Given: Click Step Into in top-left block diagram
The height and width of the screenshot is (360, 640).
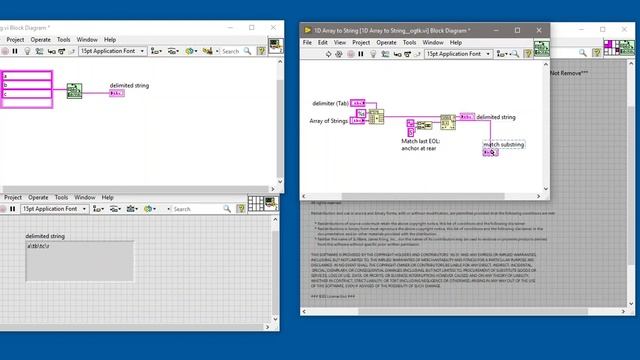Looking at the screenshot, I should pos(51,51).
